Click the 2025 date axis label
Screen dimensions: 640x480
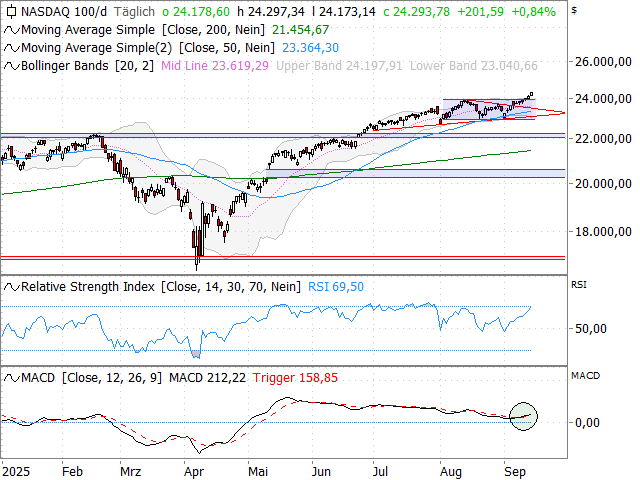click(x=16, y=471)
